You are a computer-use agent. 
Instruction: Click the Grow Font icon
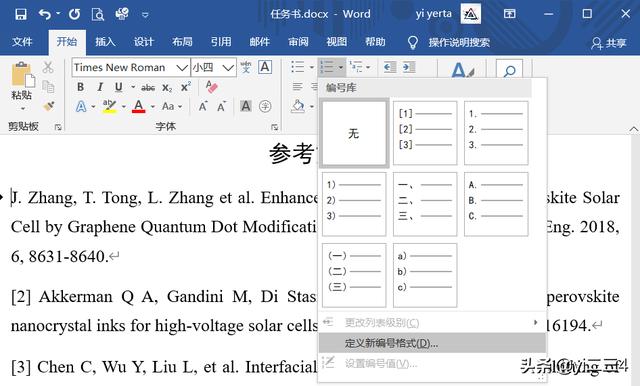pos(203,106)
